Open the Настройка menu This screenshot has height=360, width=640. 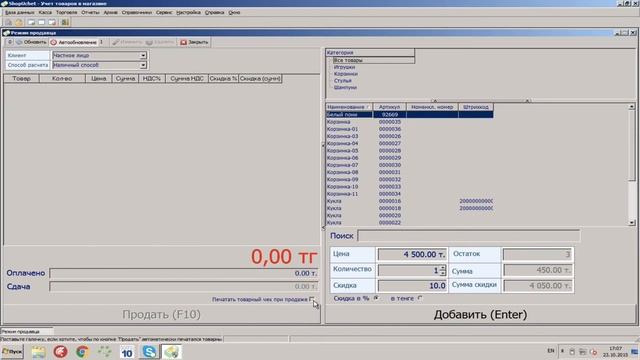click(188, 13)
